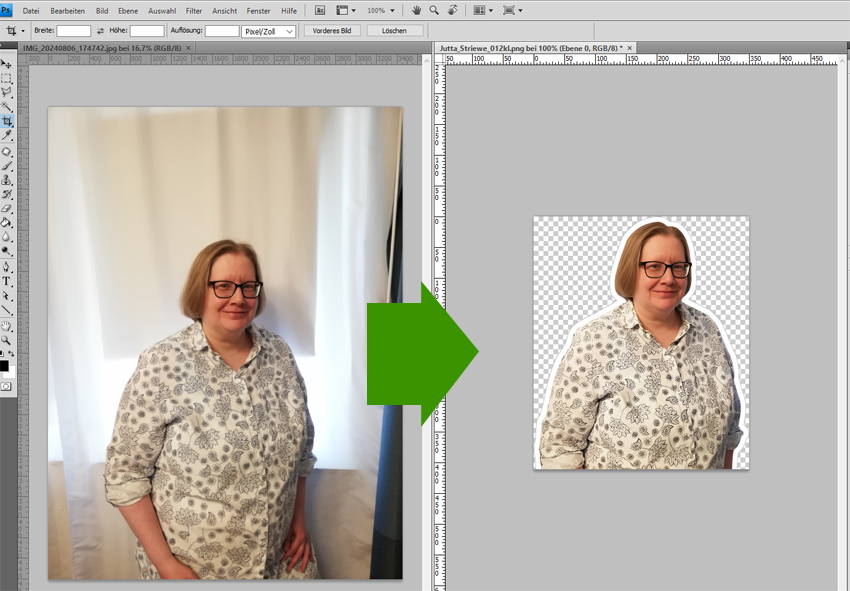The width and height of the screenshot is (850, 591).
Task: Pick Zoom tool in application bar
Action: [434, 10]
